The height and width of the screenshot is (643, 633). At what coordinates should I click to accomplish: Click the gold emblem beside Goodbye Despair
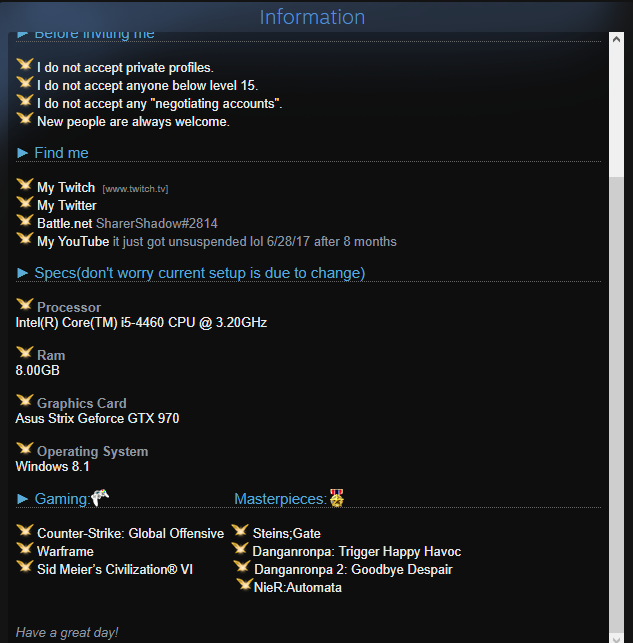(x=242, y=567)
